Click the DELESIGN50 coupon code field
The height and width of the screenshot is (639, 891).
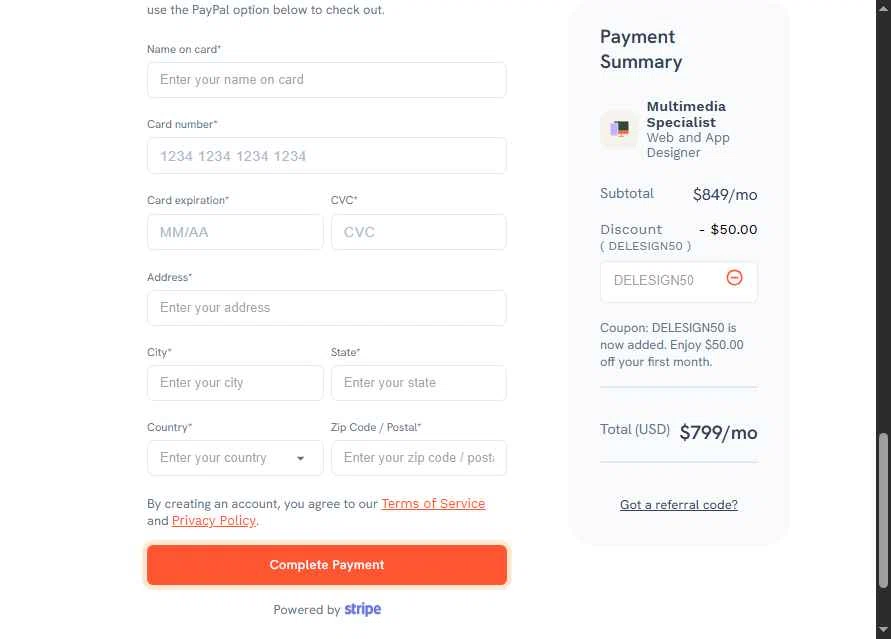click(x=662, y=281)
